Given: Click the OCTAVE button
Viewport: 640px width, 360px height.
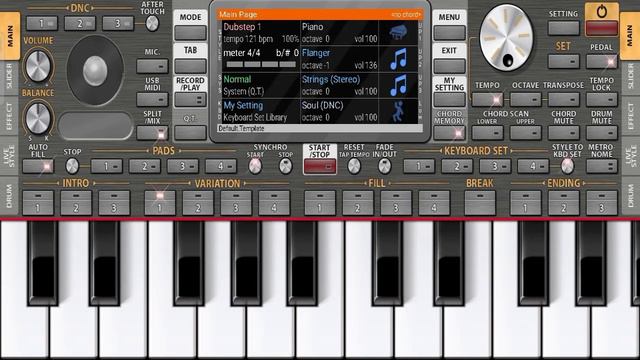Looking at the screenshot, I should point(525,100).
